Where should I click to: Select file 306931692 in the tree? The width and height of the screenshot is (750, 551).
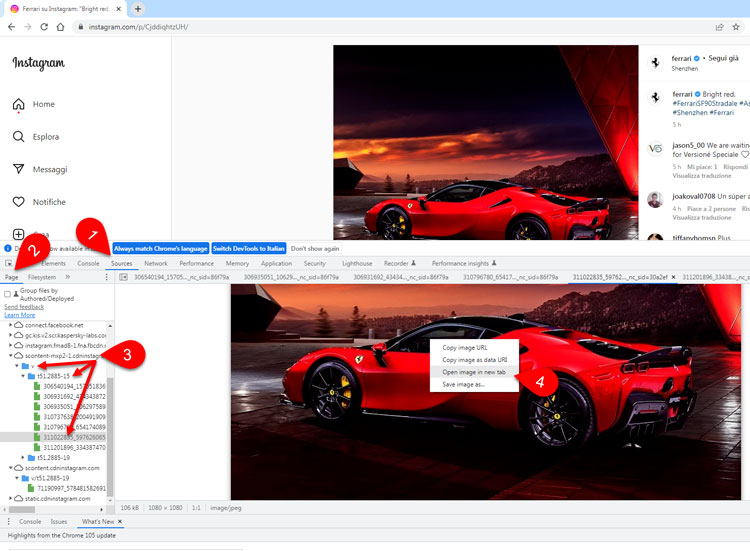tap(74, 397)
